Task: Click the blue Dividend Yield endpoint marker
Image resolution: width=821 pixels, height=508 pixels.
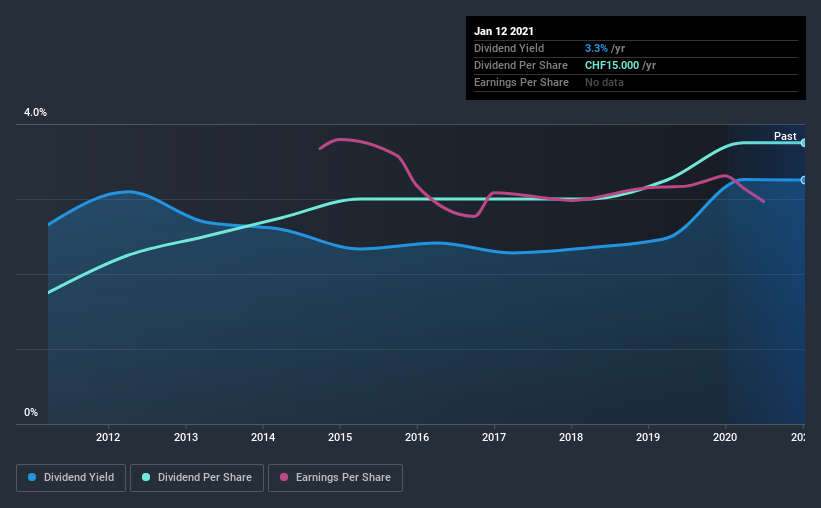Action: [804, 180]
